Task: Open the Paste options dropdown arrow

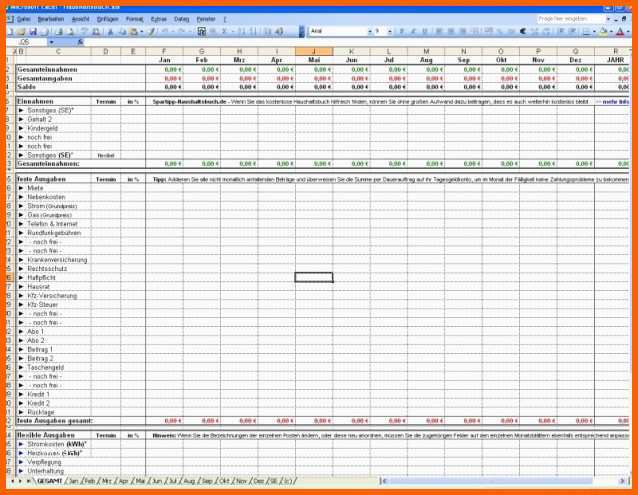Action: [142, 31]
